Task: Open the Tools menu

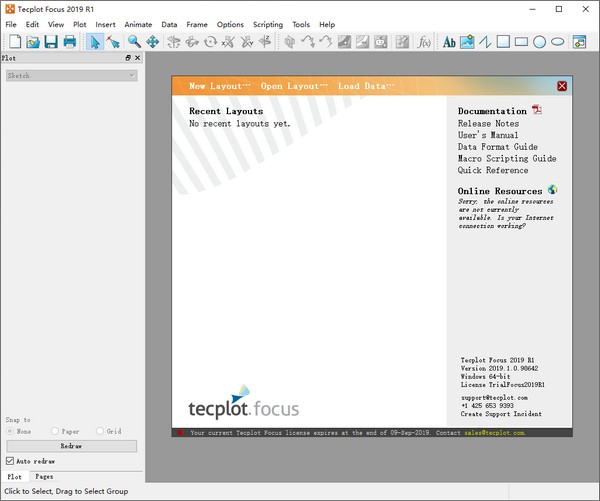Action: tap(301, 24)
